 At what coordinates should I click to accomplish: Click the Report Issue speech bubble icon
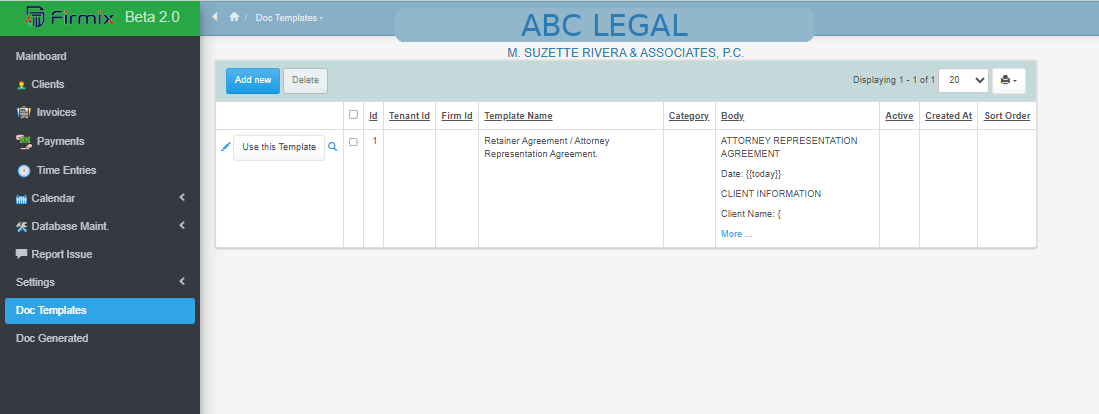pyautogui.click(x=21, y=254)
